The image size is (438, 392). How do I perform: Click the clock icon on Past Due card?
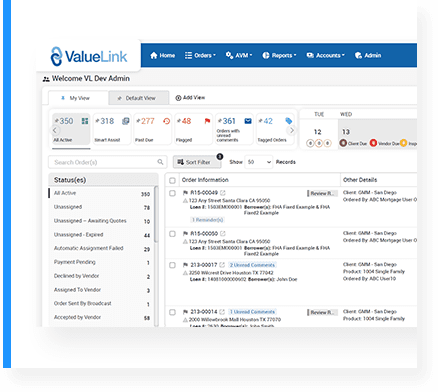[166, 121]
